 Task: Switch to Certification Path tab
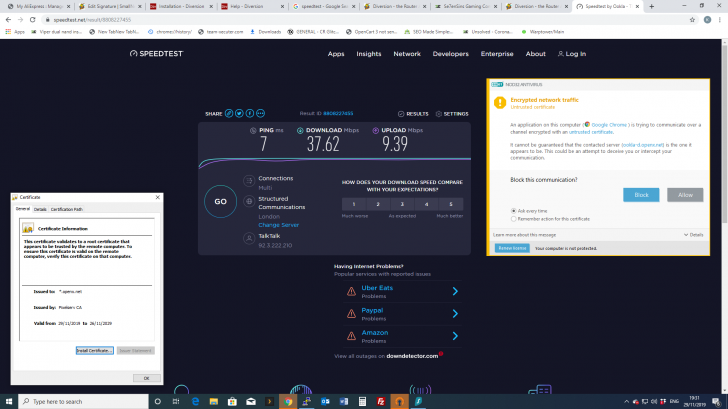click(x=66, y=209)
